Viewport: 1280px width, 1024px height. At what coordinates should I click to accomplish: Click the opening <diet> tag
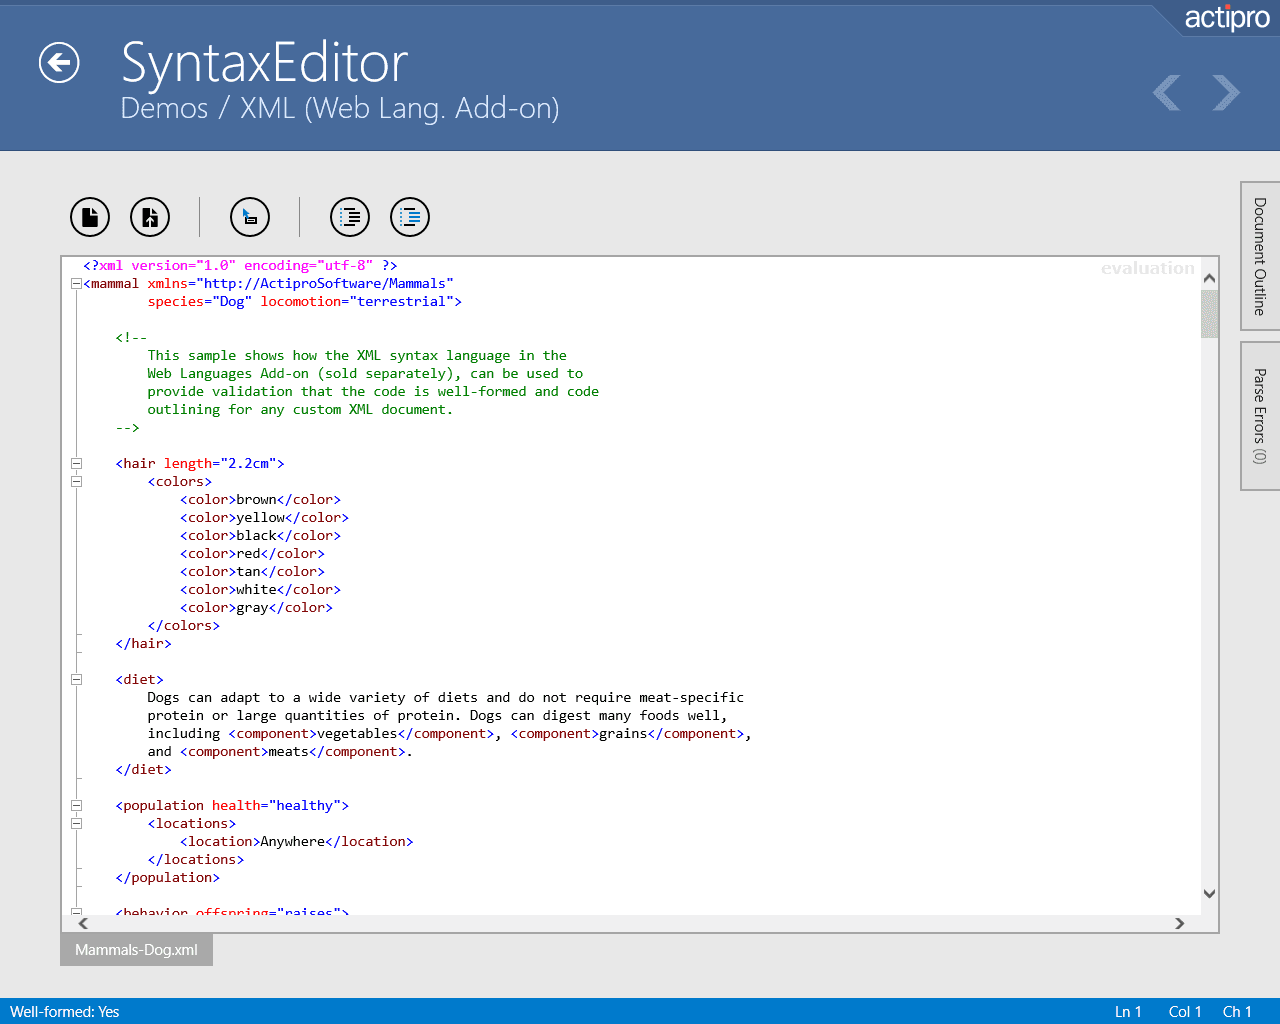coord(139,680)
